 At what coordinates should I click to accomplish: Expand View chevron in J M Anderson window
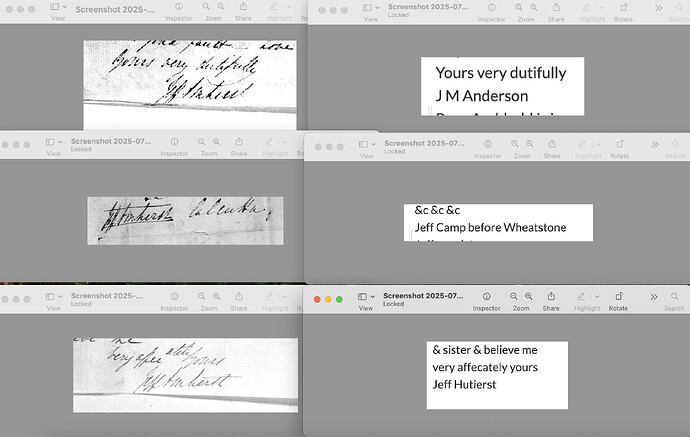click(x=378, y=8)
